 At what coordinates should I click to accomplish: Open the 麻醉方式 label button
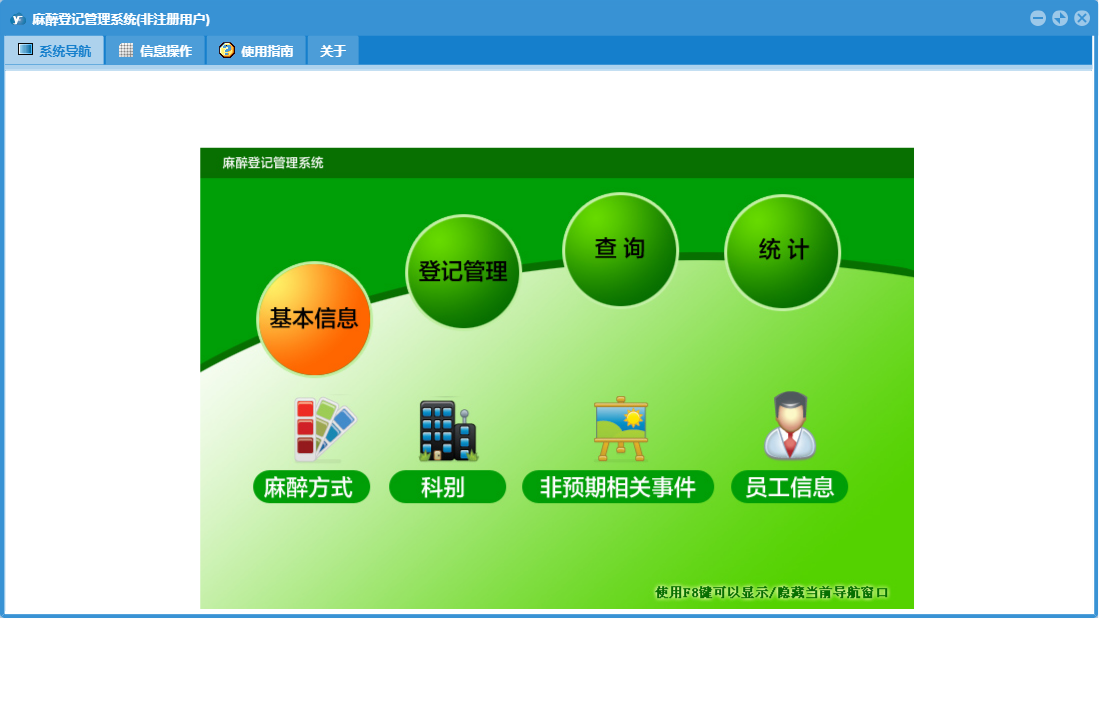[311, 487]
